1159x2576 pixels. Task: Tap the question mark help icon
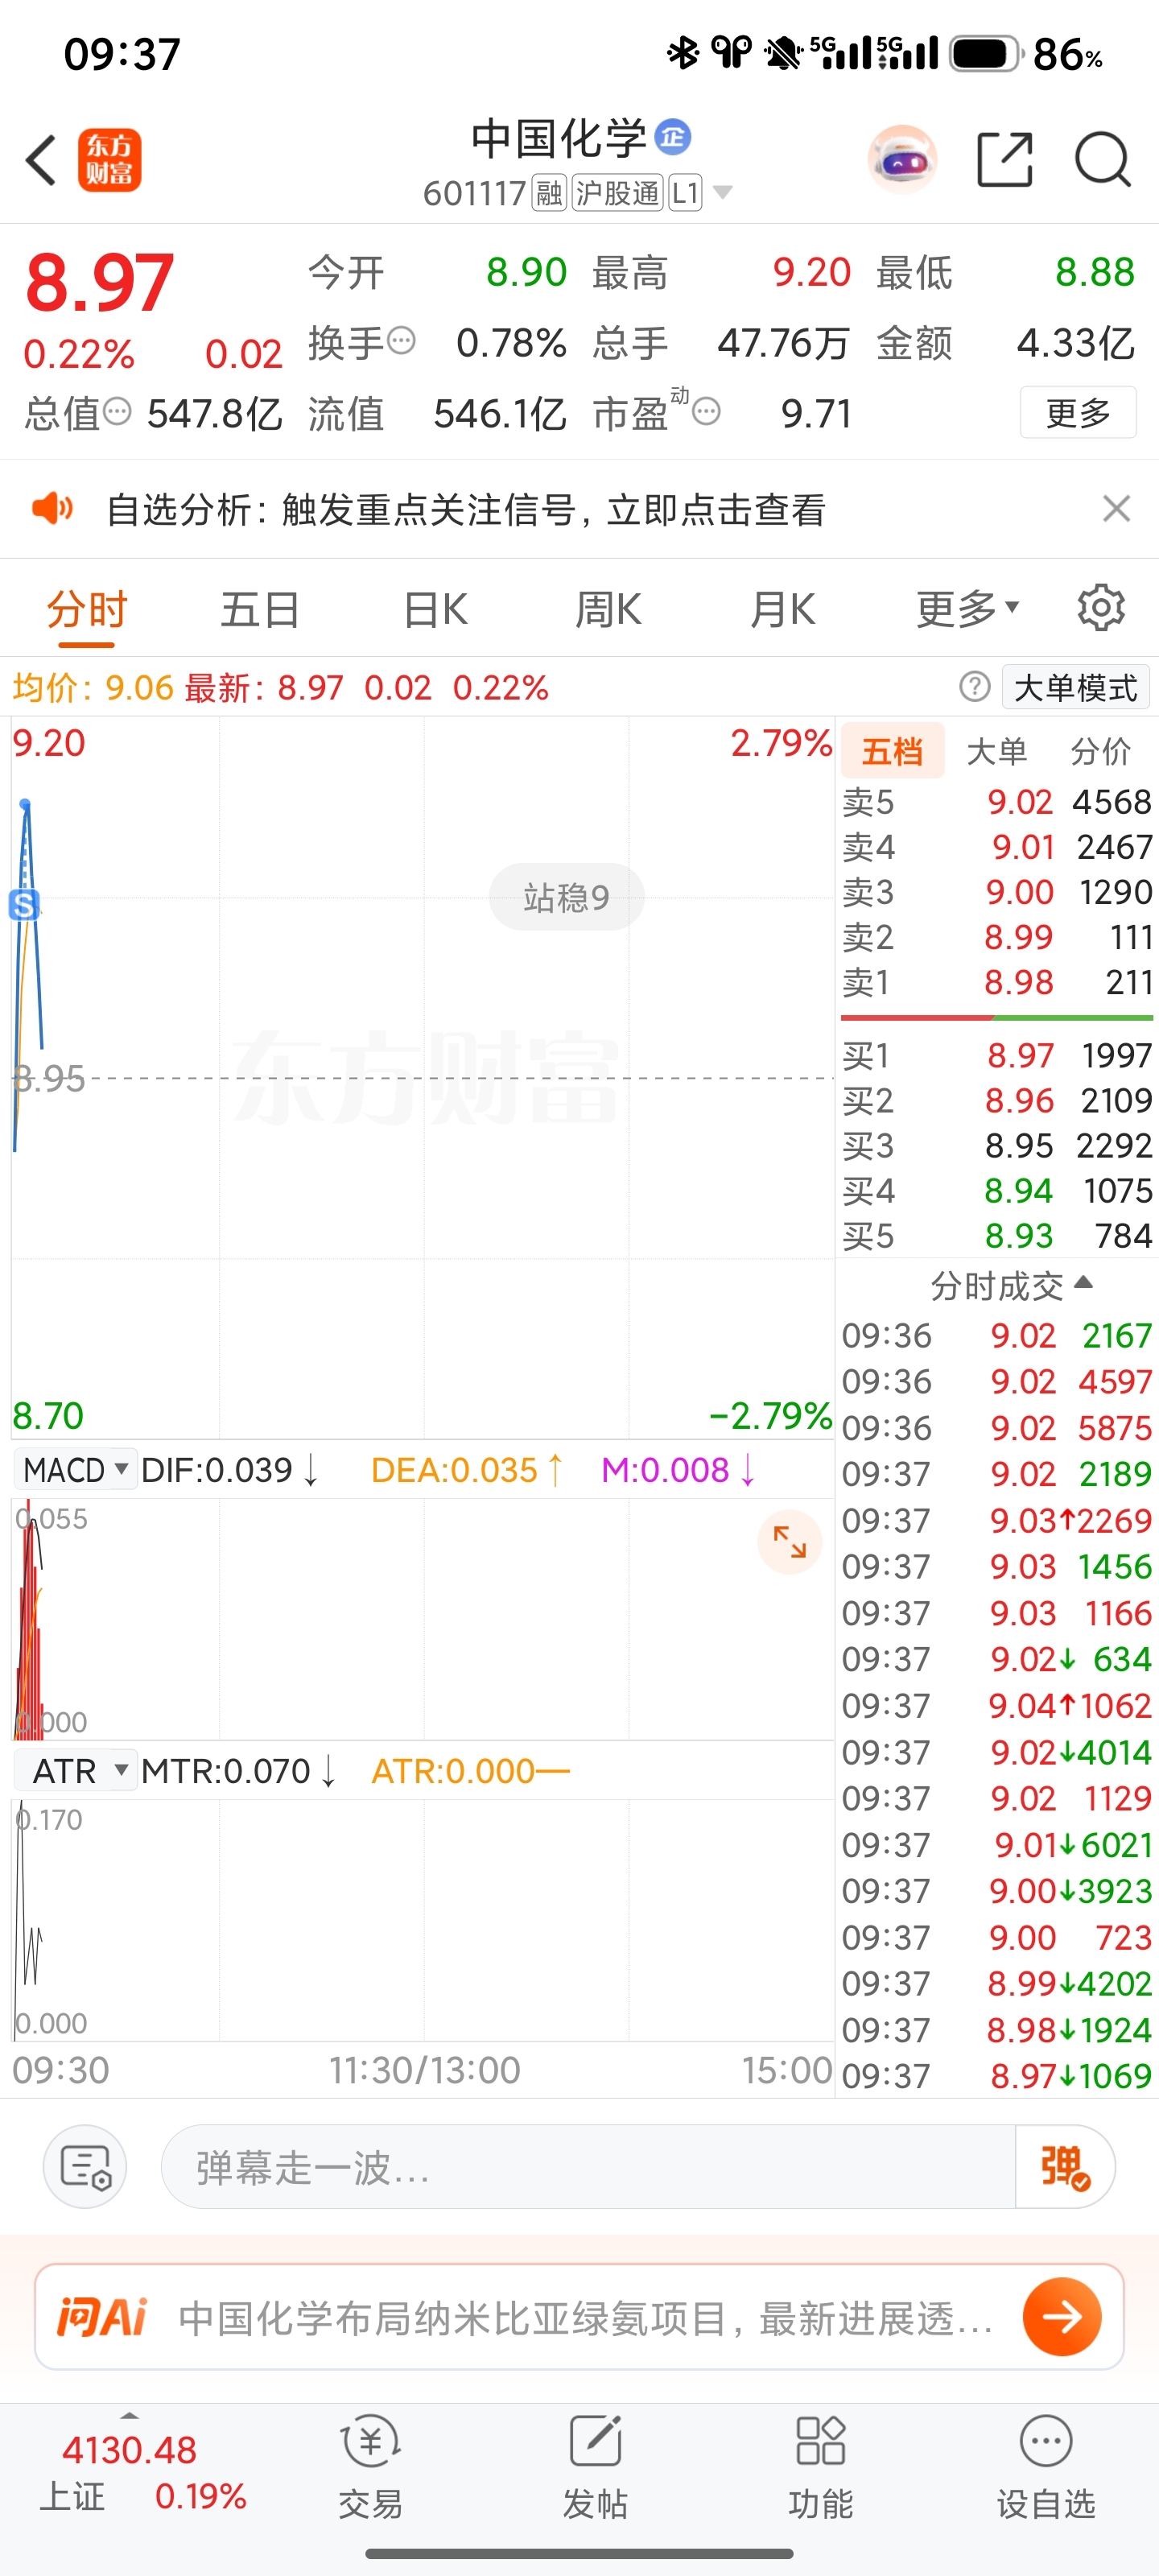click(x=975, y=687)
